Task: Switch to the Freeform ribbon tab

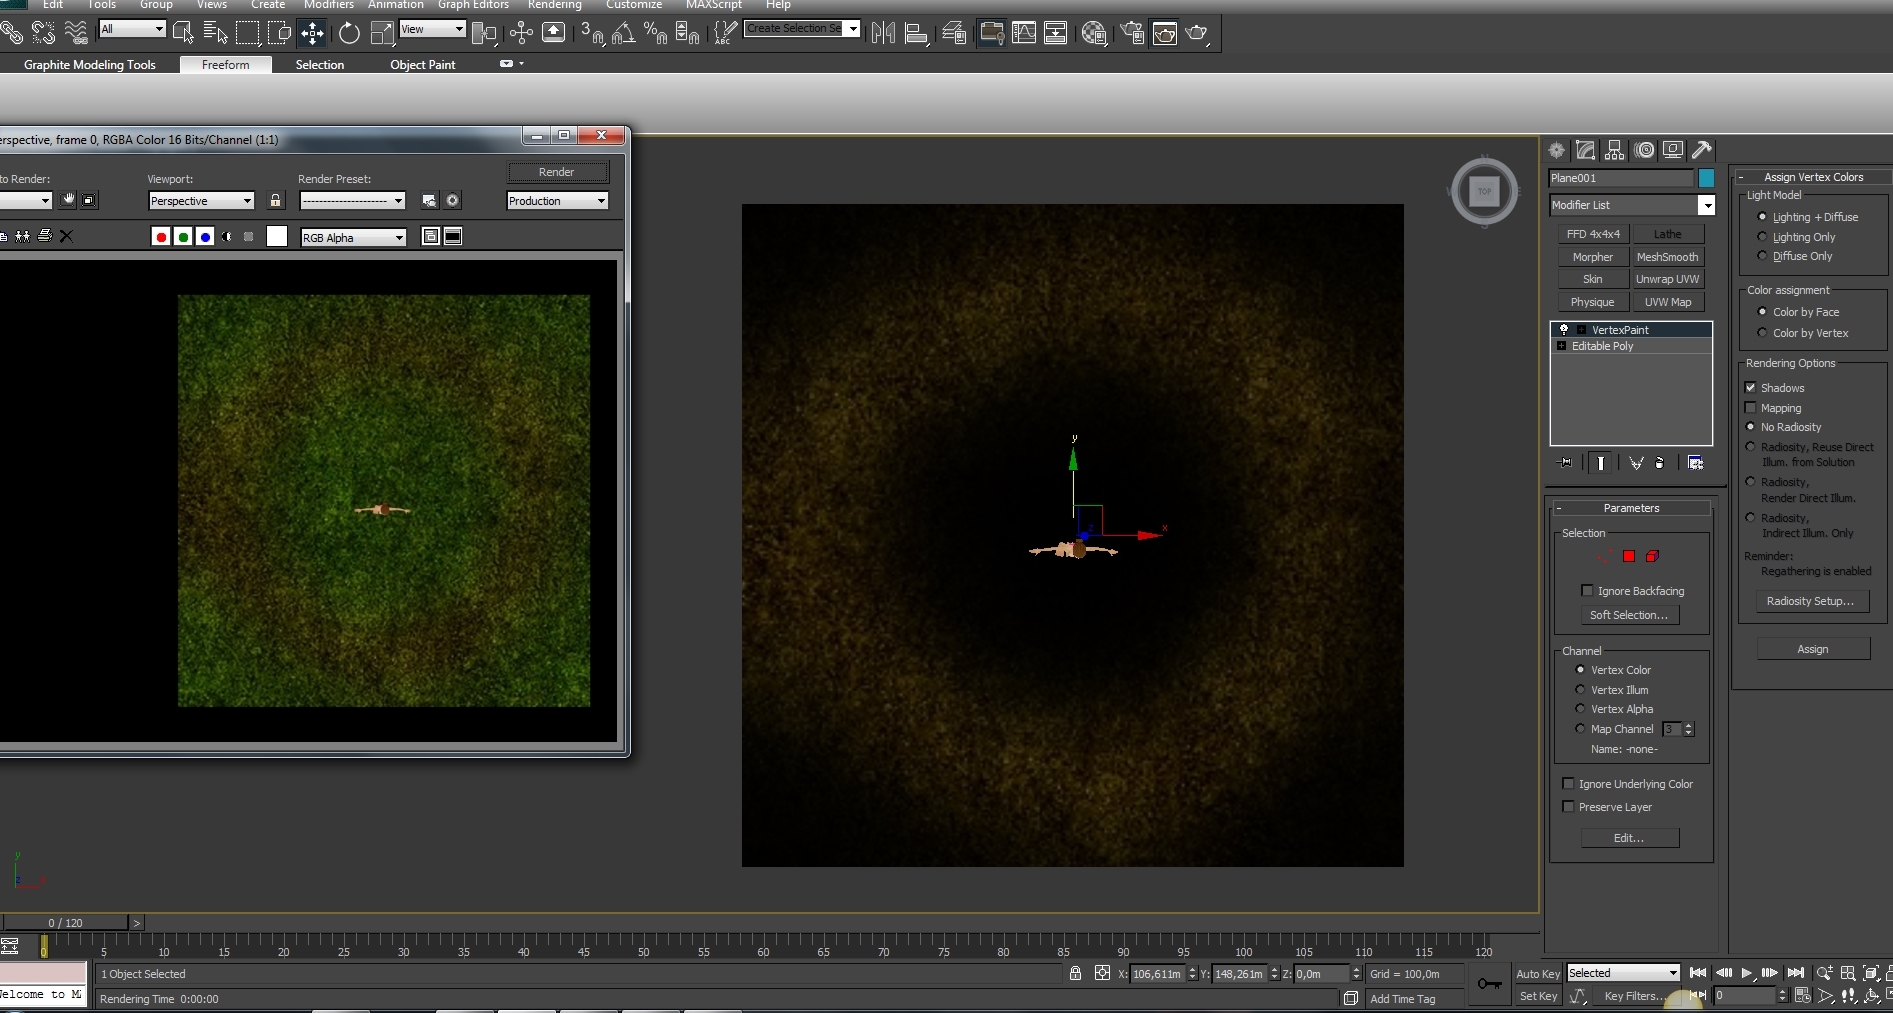Action: point(226,64)
